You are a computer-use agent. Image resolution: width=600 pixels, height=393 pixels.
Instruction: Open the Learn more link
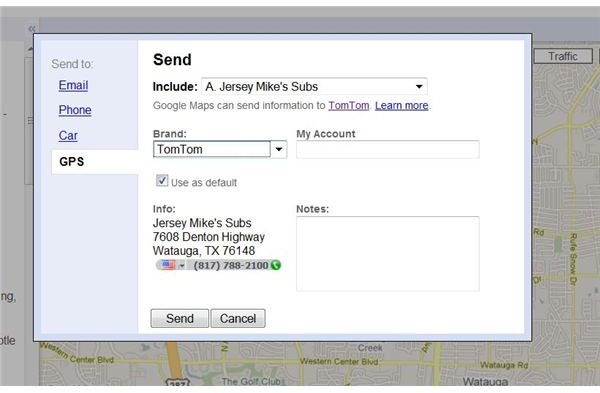(x=401, y=106)
